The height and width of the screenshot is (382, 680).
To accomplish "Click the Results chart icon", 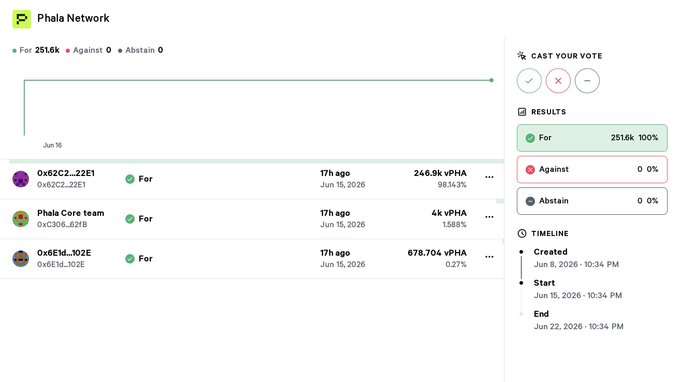I will coord(522,112).
